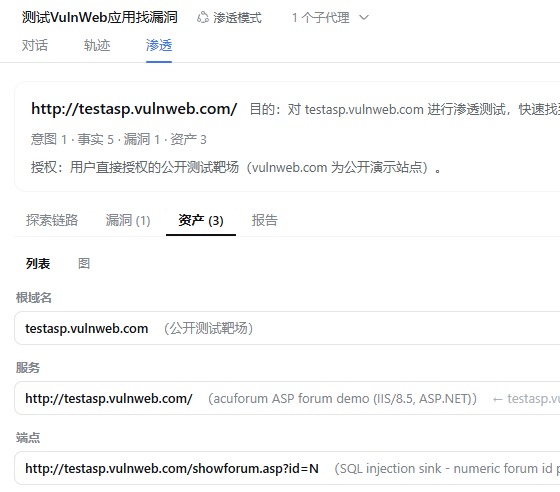Viewport: 560px width, 492px height.
Task: Click the 1 个子代理 label
Action: [320, 17]
